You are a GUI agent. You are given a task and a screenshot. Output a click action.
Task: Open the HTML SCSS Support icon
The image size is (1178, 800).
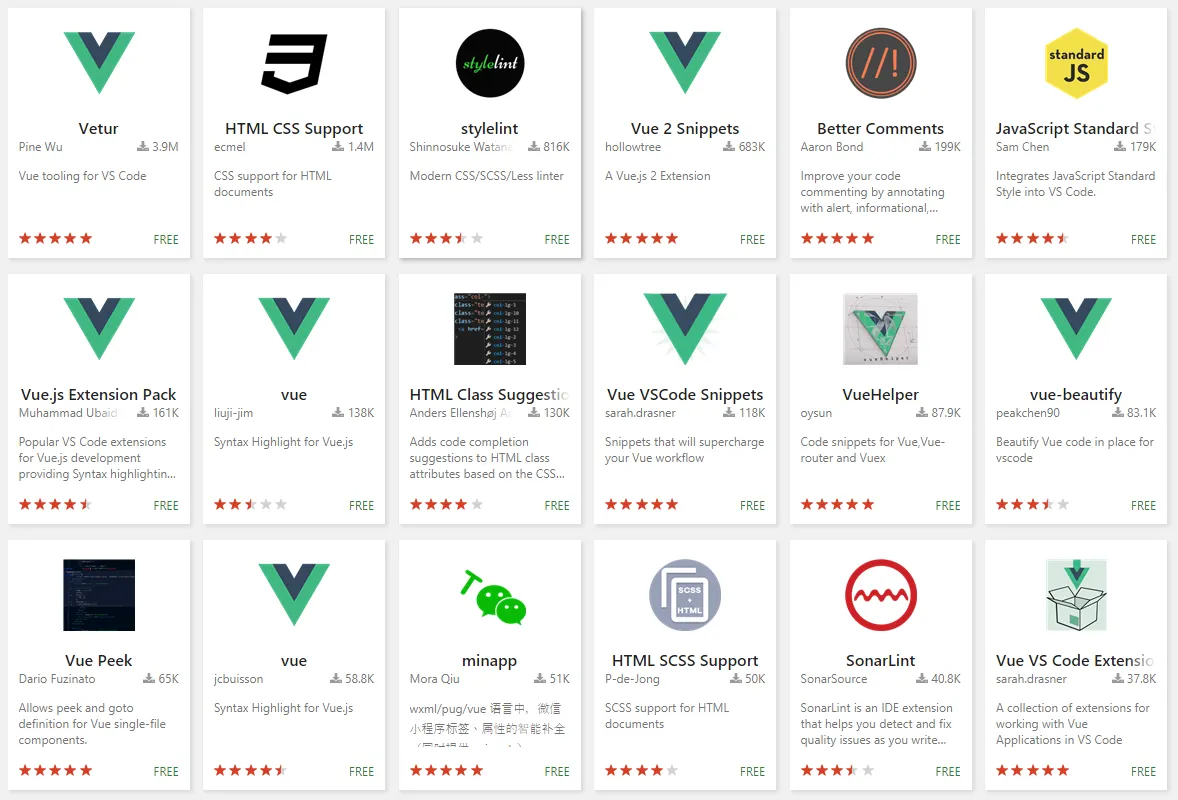[x=685, y=595]
